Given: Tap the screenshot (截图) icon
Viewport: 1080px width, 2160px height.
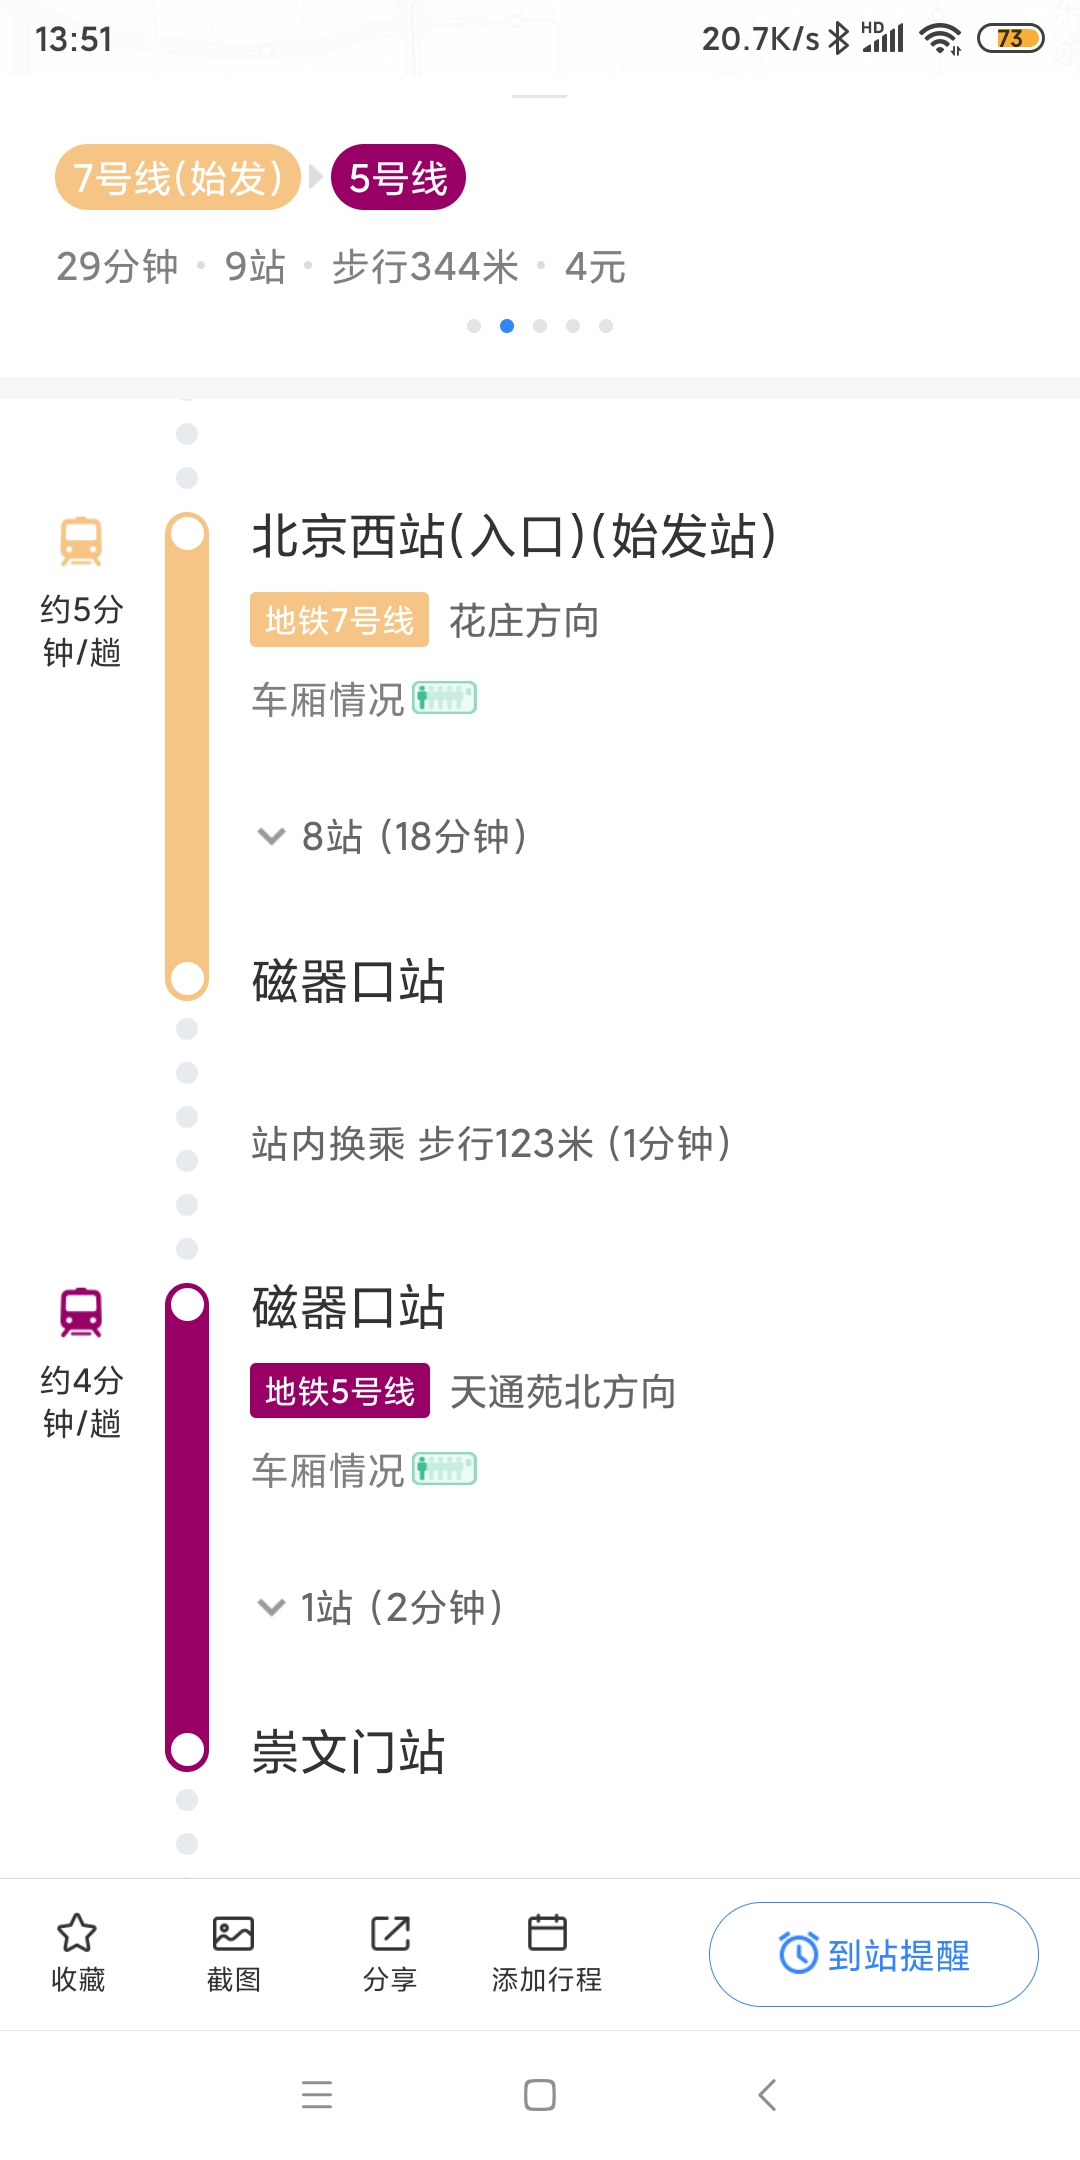Looking at the screenshot, I should pos(233,1933).
